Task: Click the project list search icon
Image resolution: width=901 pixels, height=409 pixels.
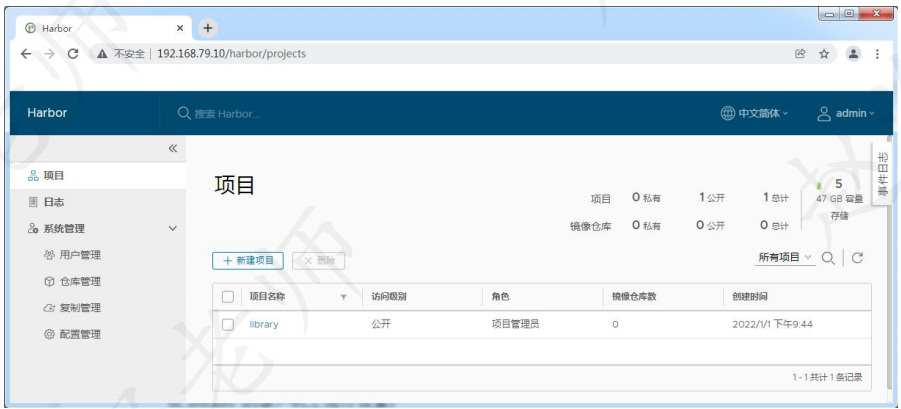Action: click(828, 258)
